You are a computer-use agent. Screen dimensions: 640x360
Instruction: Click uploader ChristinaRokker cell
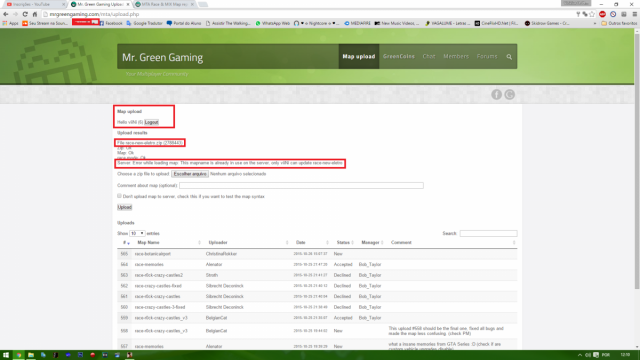tap(221, 254)
